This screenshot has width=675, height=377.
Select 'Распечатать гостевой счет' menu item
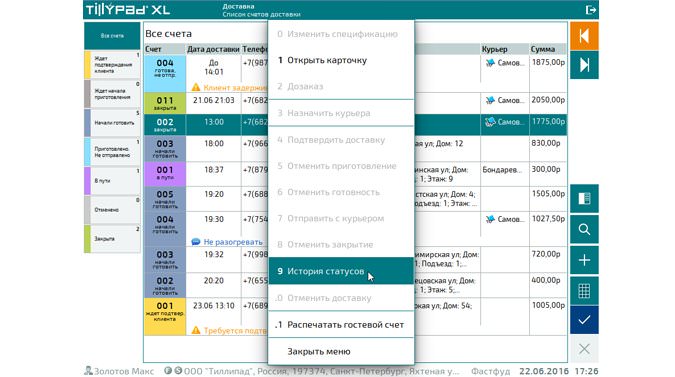(341, 325)
